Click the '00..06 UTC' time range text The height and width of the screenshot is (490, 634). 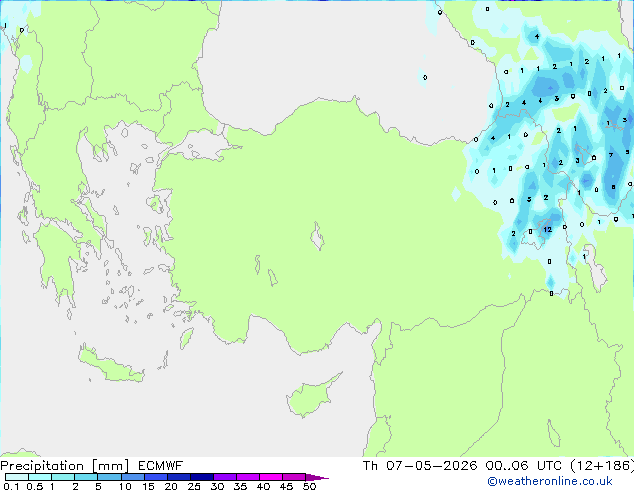point(524,466)
